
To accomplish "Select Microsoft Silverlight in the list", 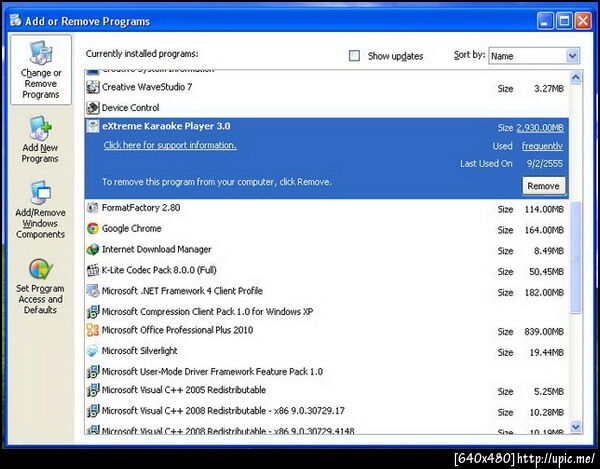I will [327, 351].
